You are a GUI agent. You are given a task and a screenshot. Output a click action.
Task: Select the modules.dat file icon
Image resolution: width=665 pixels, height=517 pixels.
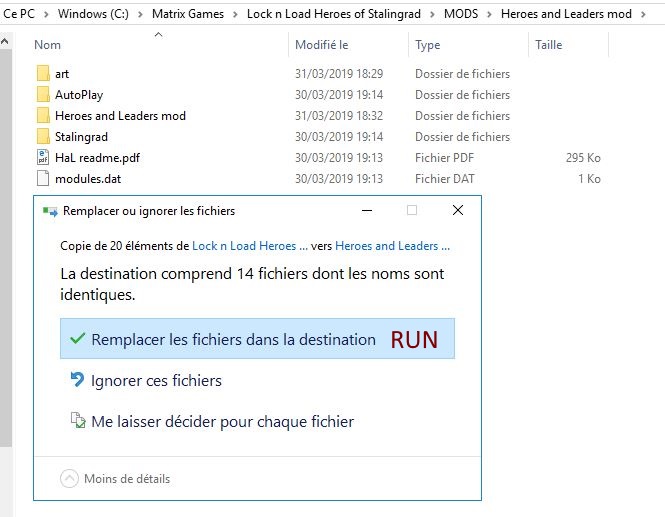click(43, 179)
